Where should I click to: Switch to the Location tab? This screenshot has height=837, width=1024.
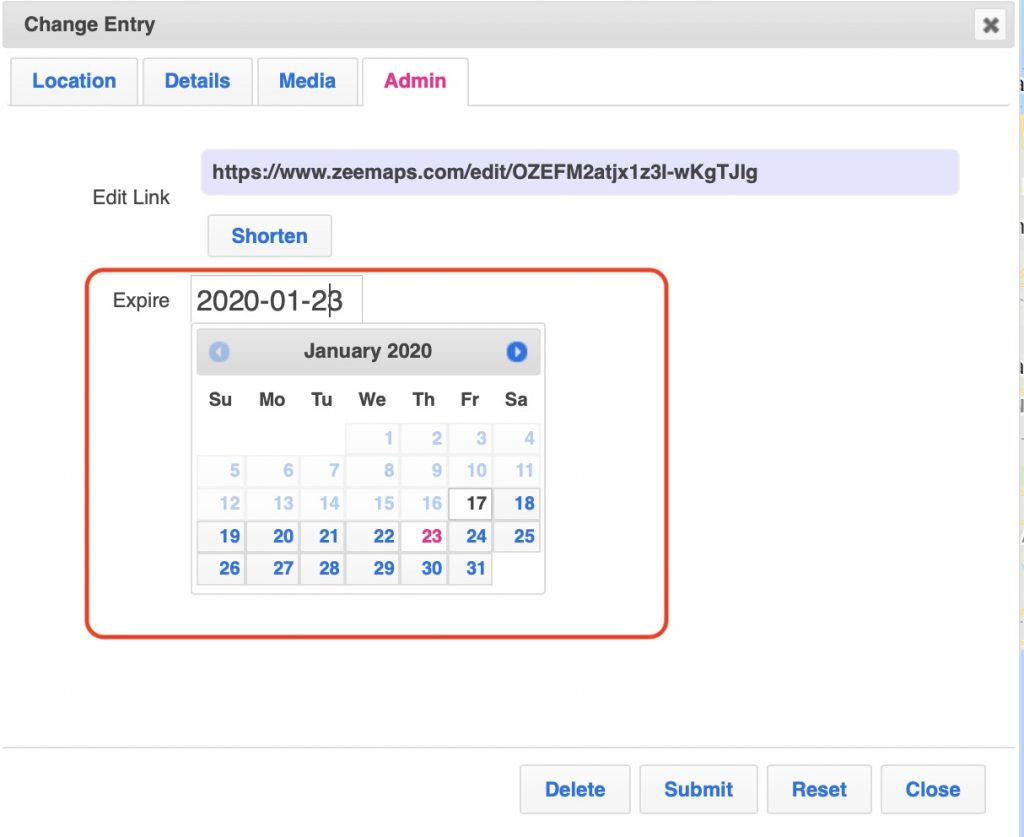(x=74, y=81)
